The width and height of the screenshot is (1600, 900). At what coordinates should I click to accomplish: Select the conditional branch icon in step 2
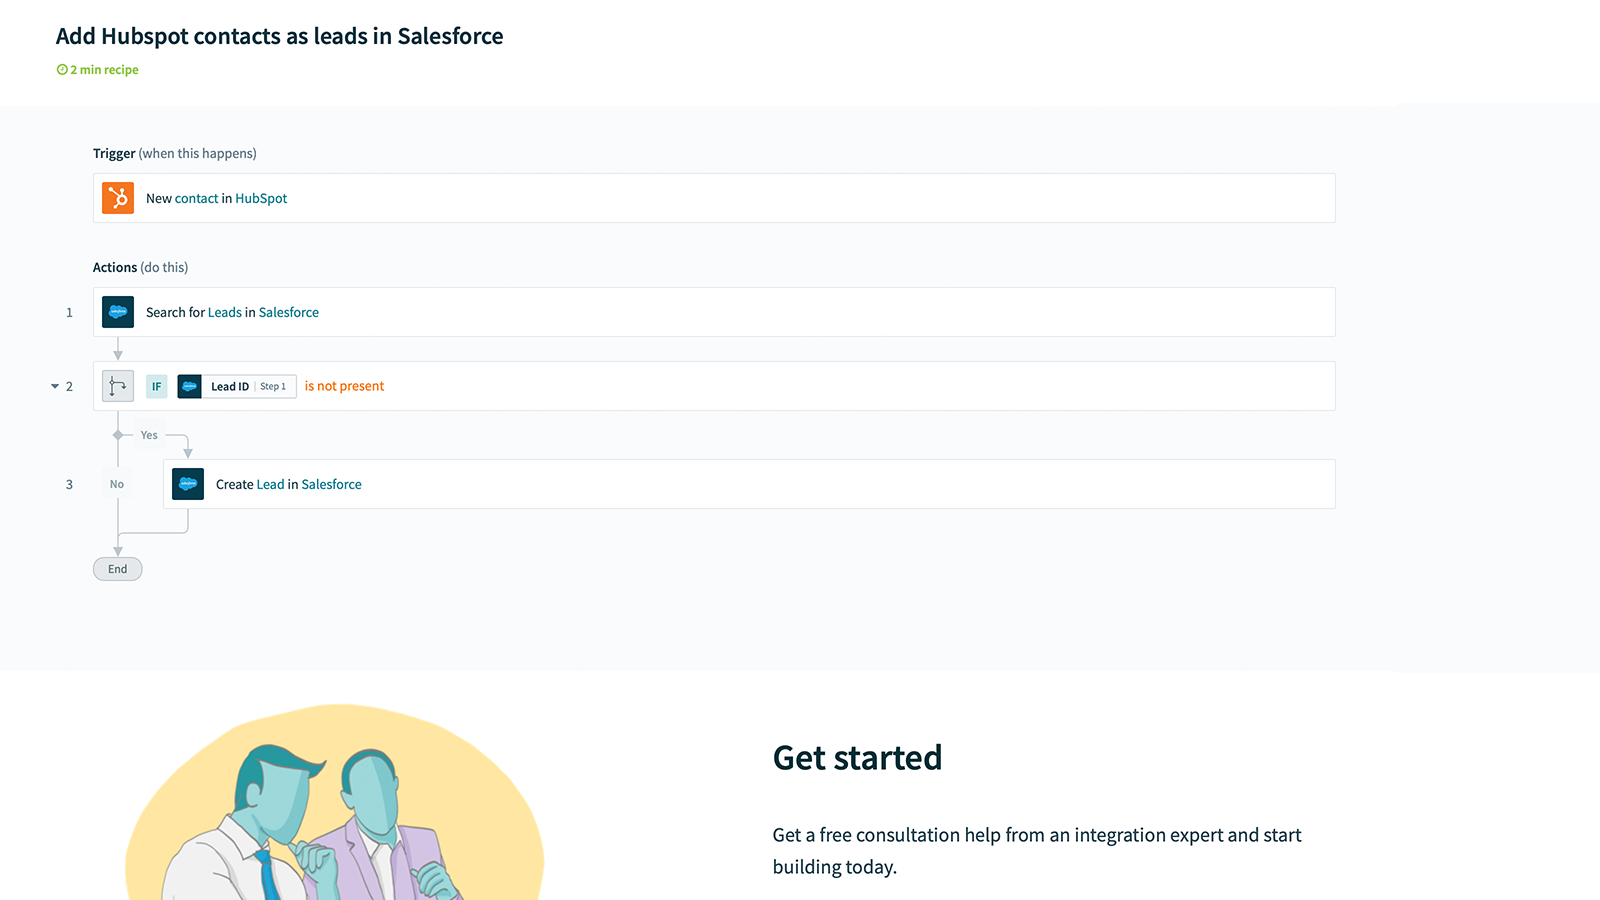pyautogui.click(x=117, y=386)
